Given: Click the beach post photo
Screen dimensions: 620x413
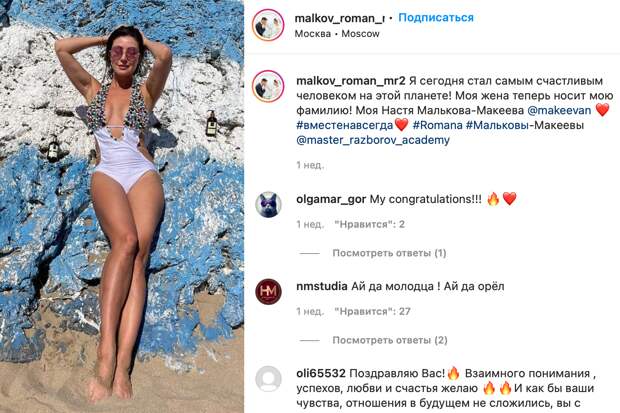Looking at the screenshot, I should [x=122, y=206].
